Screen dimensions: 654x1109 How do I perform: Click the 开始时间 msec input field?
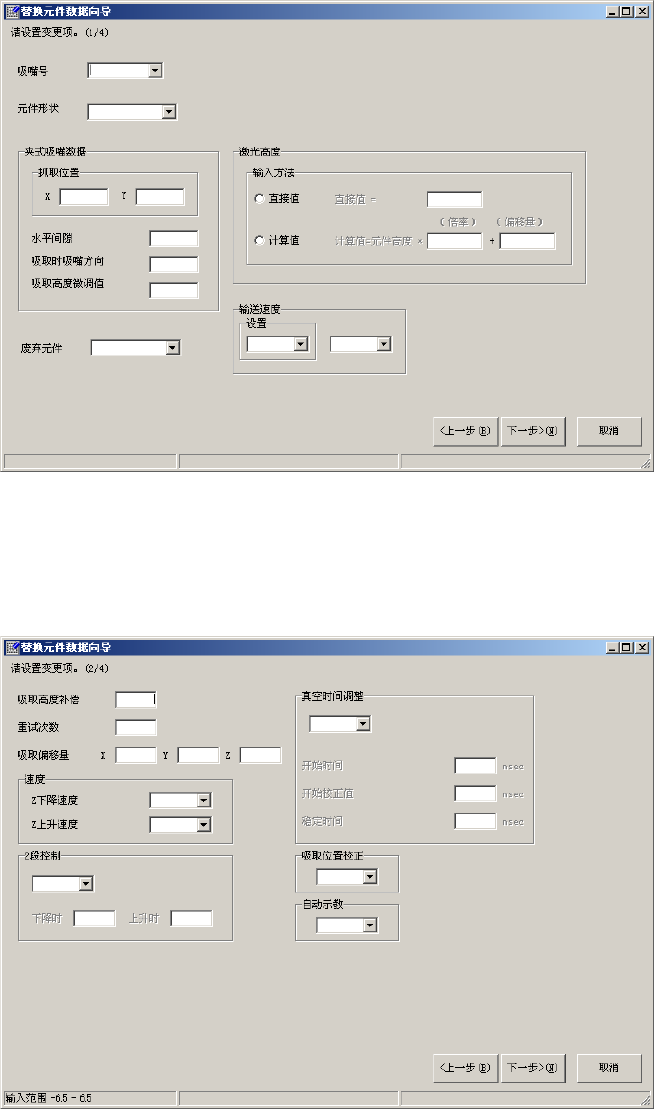(475, 766)
